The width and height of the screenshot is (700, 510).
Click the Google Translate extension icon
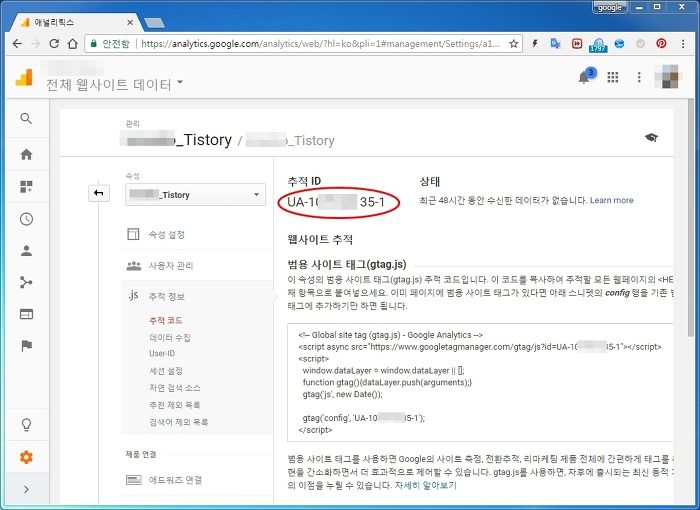(555, 43)
